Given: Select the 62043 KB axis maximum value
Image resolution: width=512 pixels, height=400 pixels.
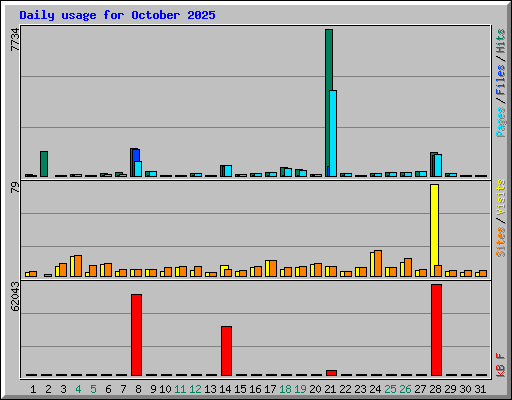Looking at the screenshot, I should (15, 297).
